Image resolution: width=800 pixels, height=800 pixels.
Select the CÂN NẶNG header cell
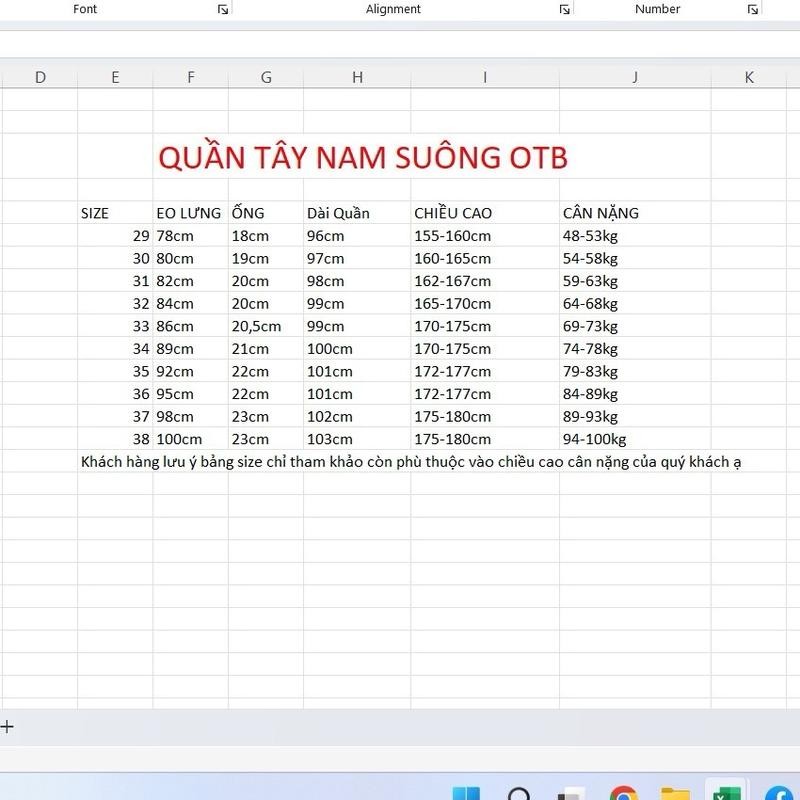[601, 213]
